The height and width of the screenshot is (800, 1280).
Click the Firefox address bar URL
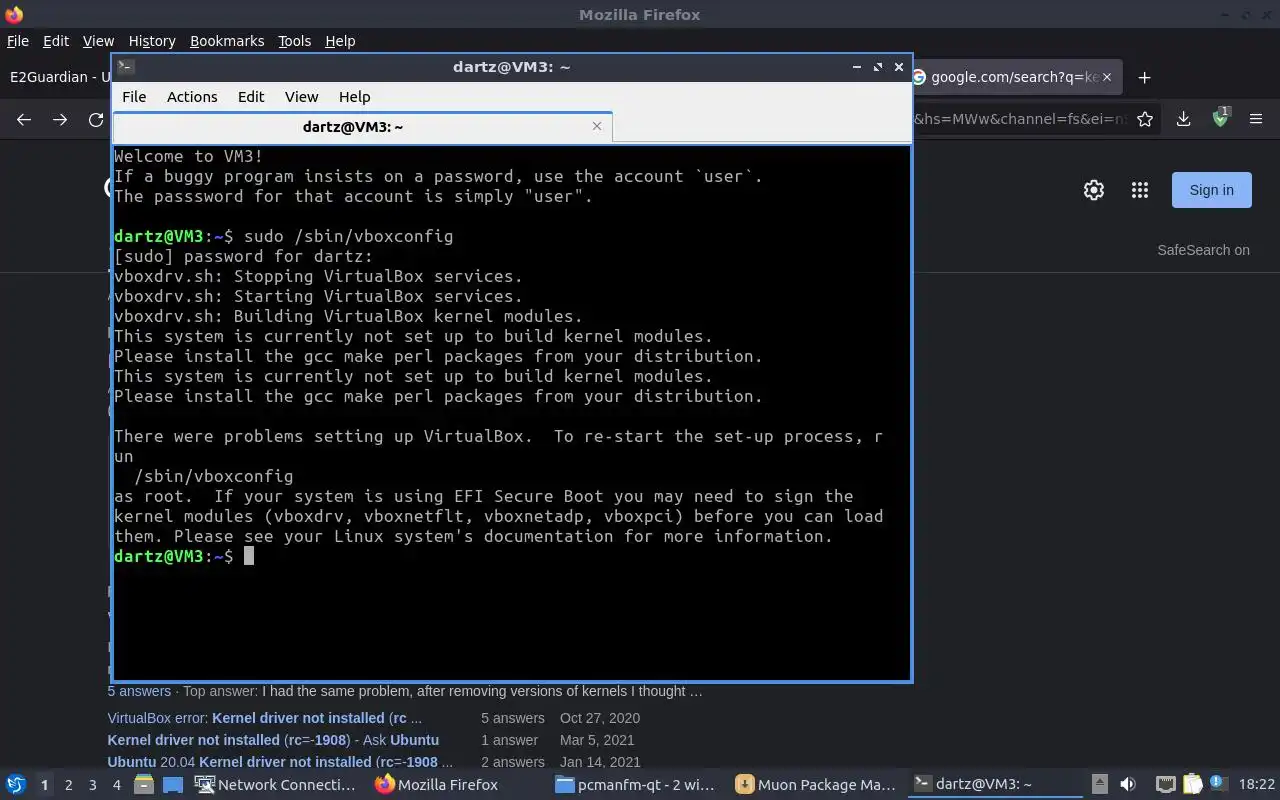[x=1020, y=119]
